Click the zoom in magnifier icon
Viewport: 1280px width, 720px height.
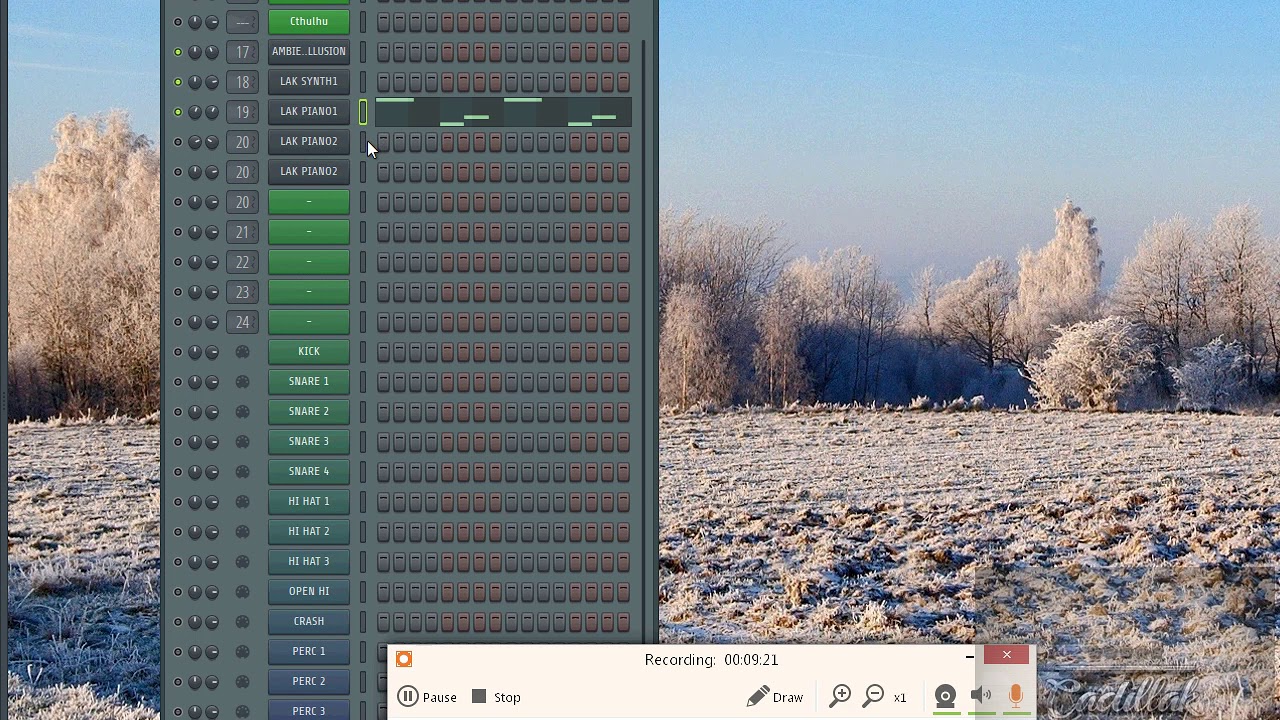click(x=840, y=696)
